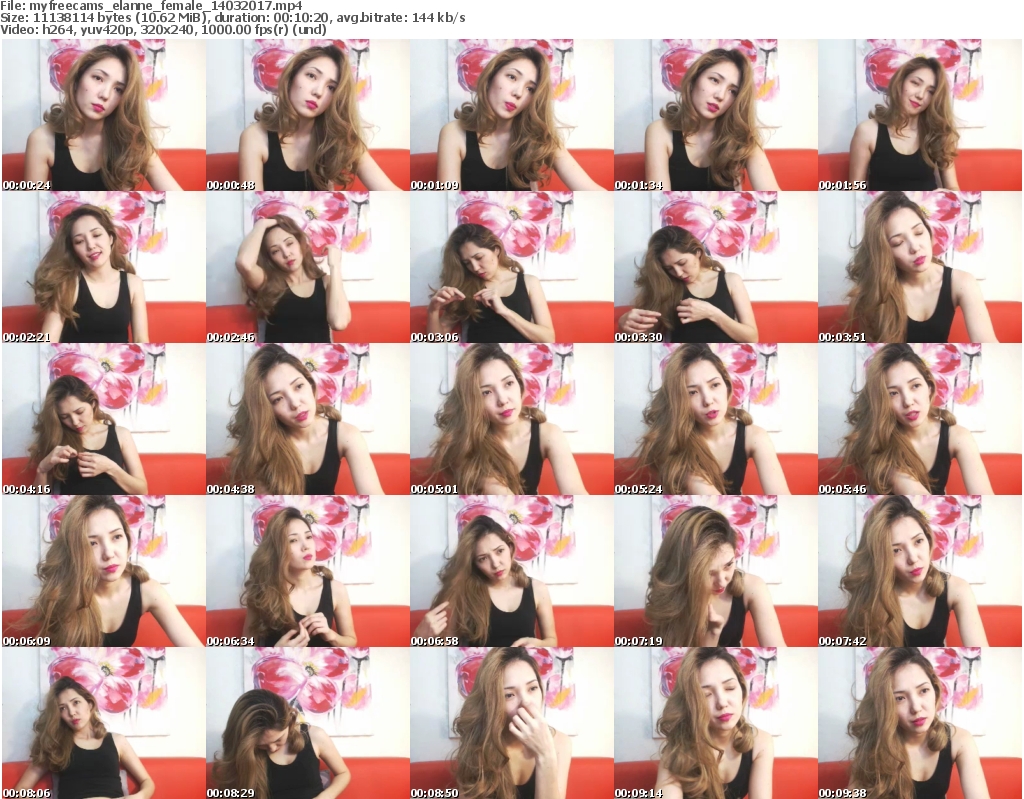Open the thumbnail frame stamped 00:05:46

(920, 419)
